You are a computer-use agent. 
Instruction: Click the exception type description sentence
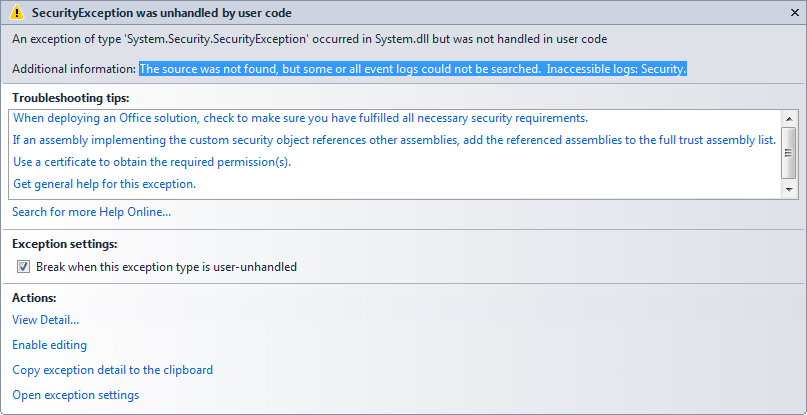309,39
